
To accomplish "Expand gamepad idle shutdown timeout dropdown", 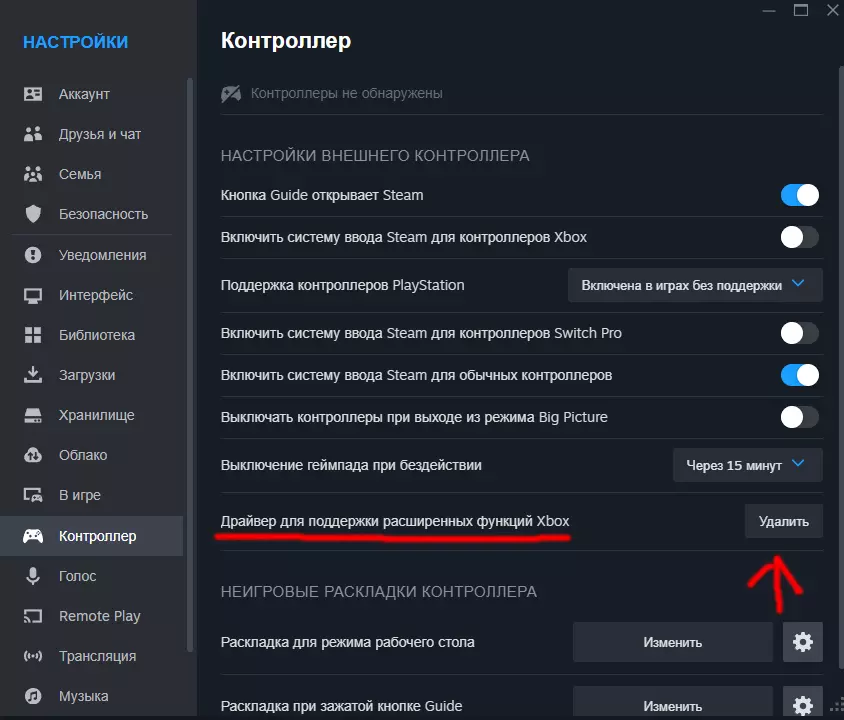I will click(747, 465).
